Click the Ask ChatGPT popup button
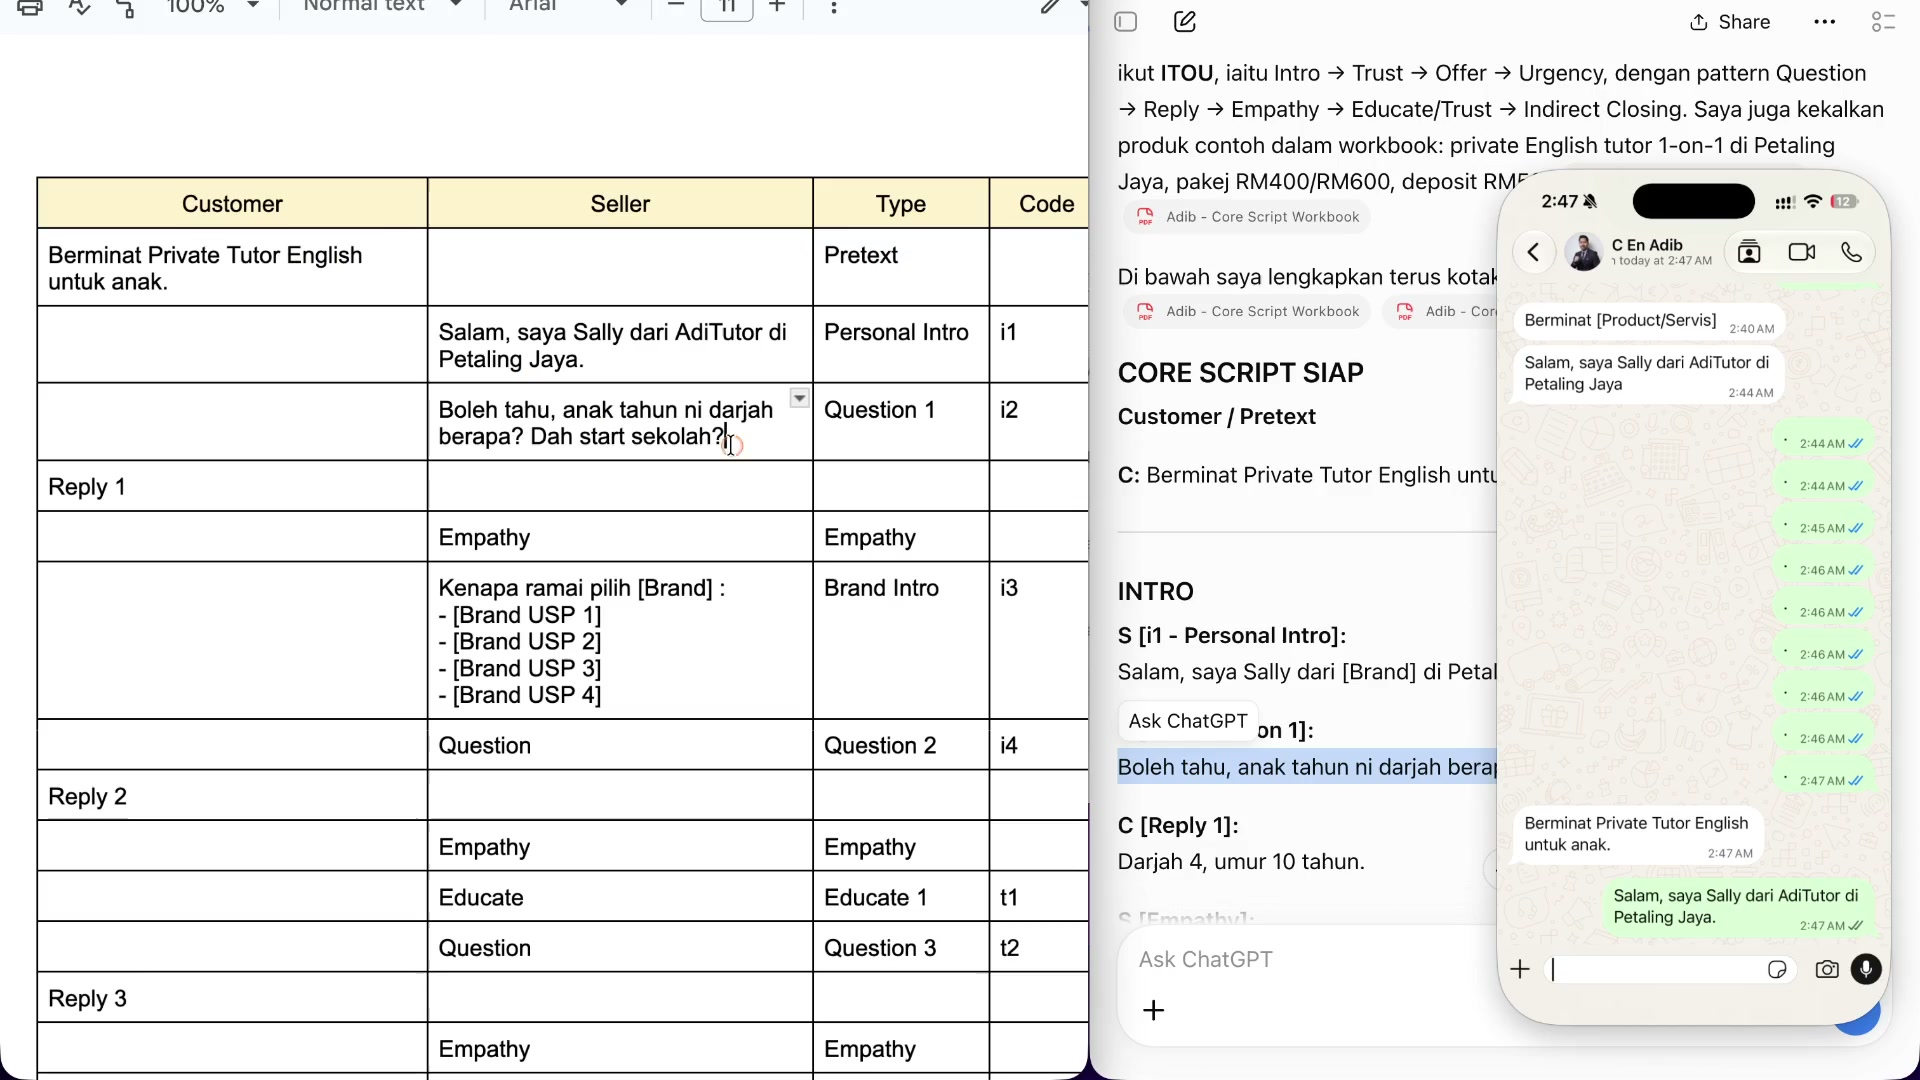The height and width of the screenshot is (1080, 1920). coord(1188,721)
